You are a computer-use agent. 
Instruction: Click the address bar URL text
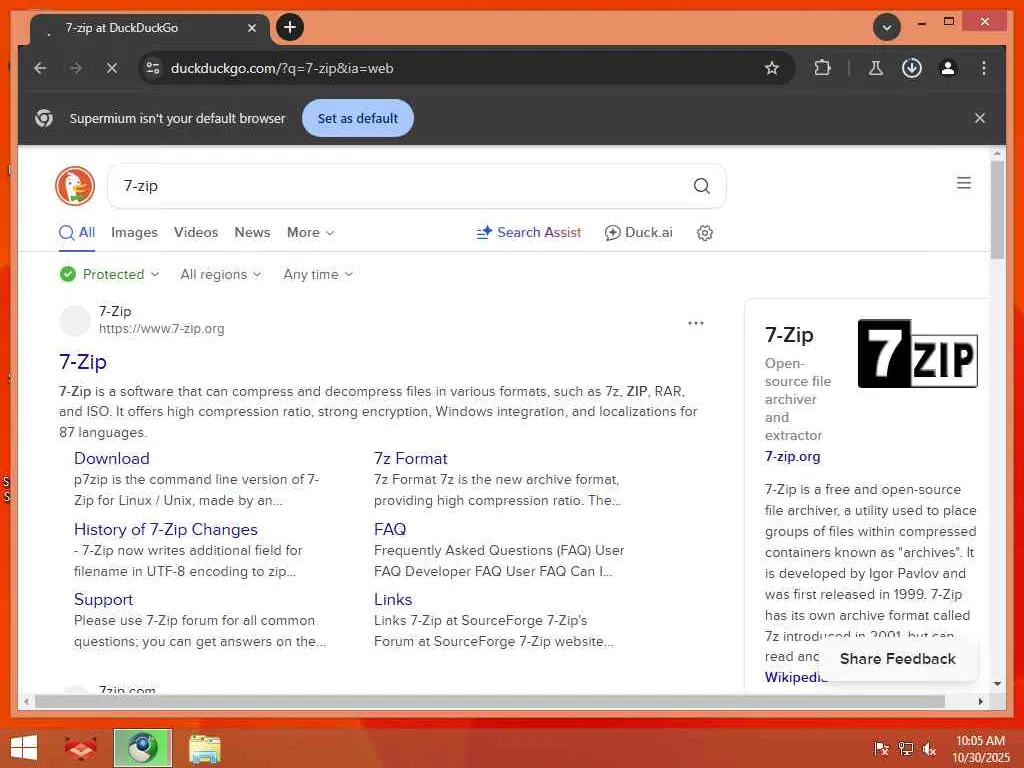tap(282, 68)
